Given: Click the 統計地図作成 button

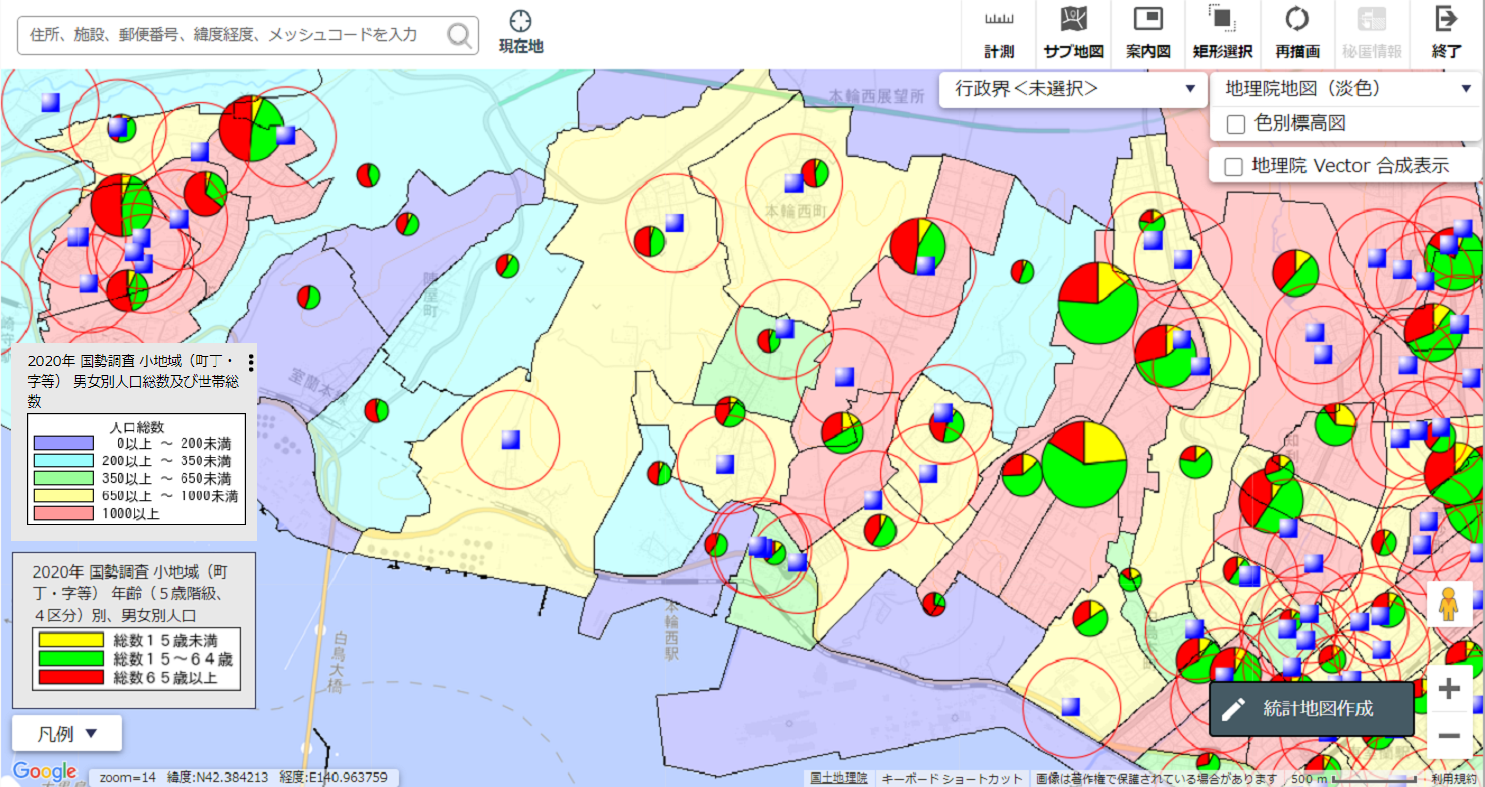Looking at the screenshot, I should point(1312,709).
